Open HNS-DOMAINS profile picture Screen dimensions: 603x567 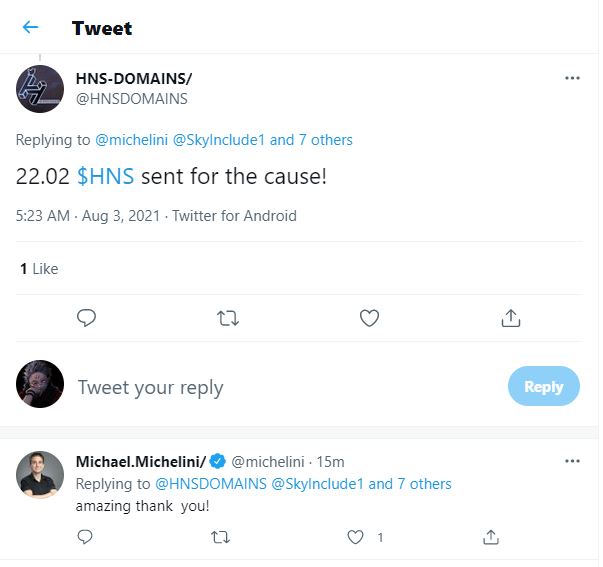[40, 89]
